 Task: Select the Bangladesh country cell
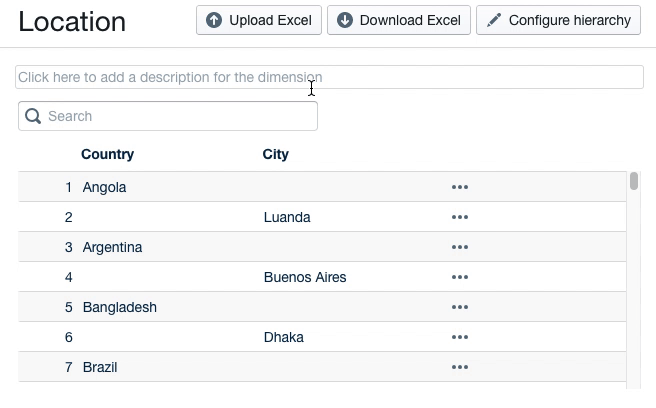120,307
